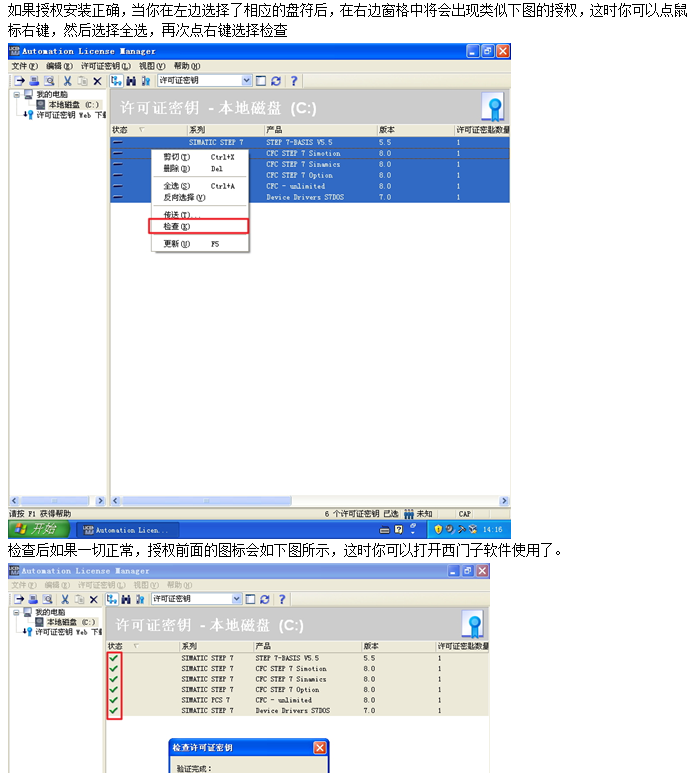
Task: Click the 开始 Start button on the taskbar
Action: point(39,529)
